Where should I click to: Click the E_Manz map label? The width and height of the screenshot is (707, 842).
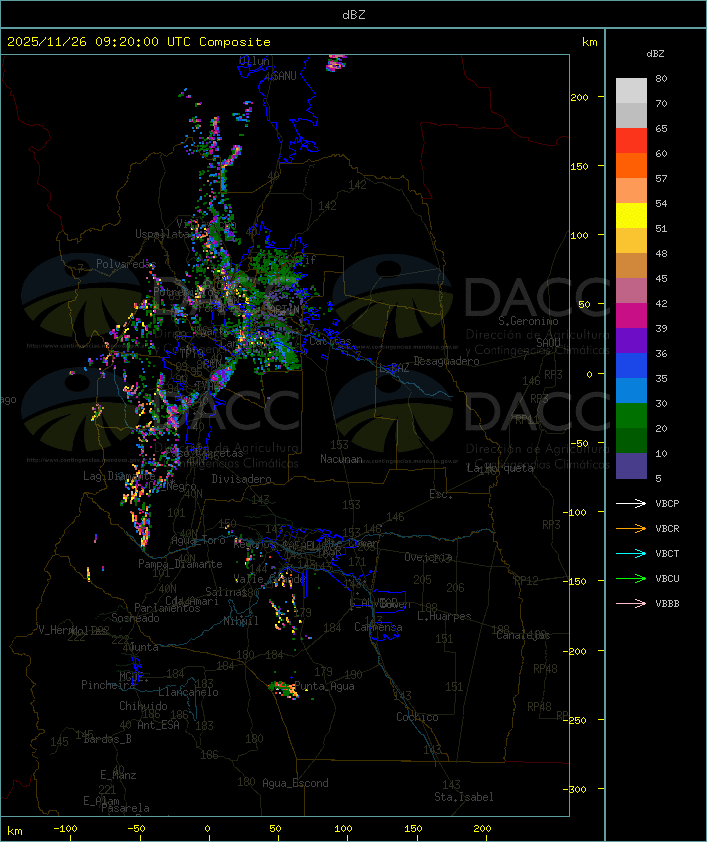118,775
